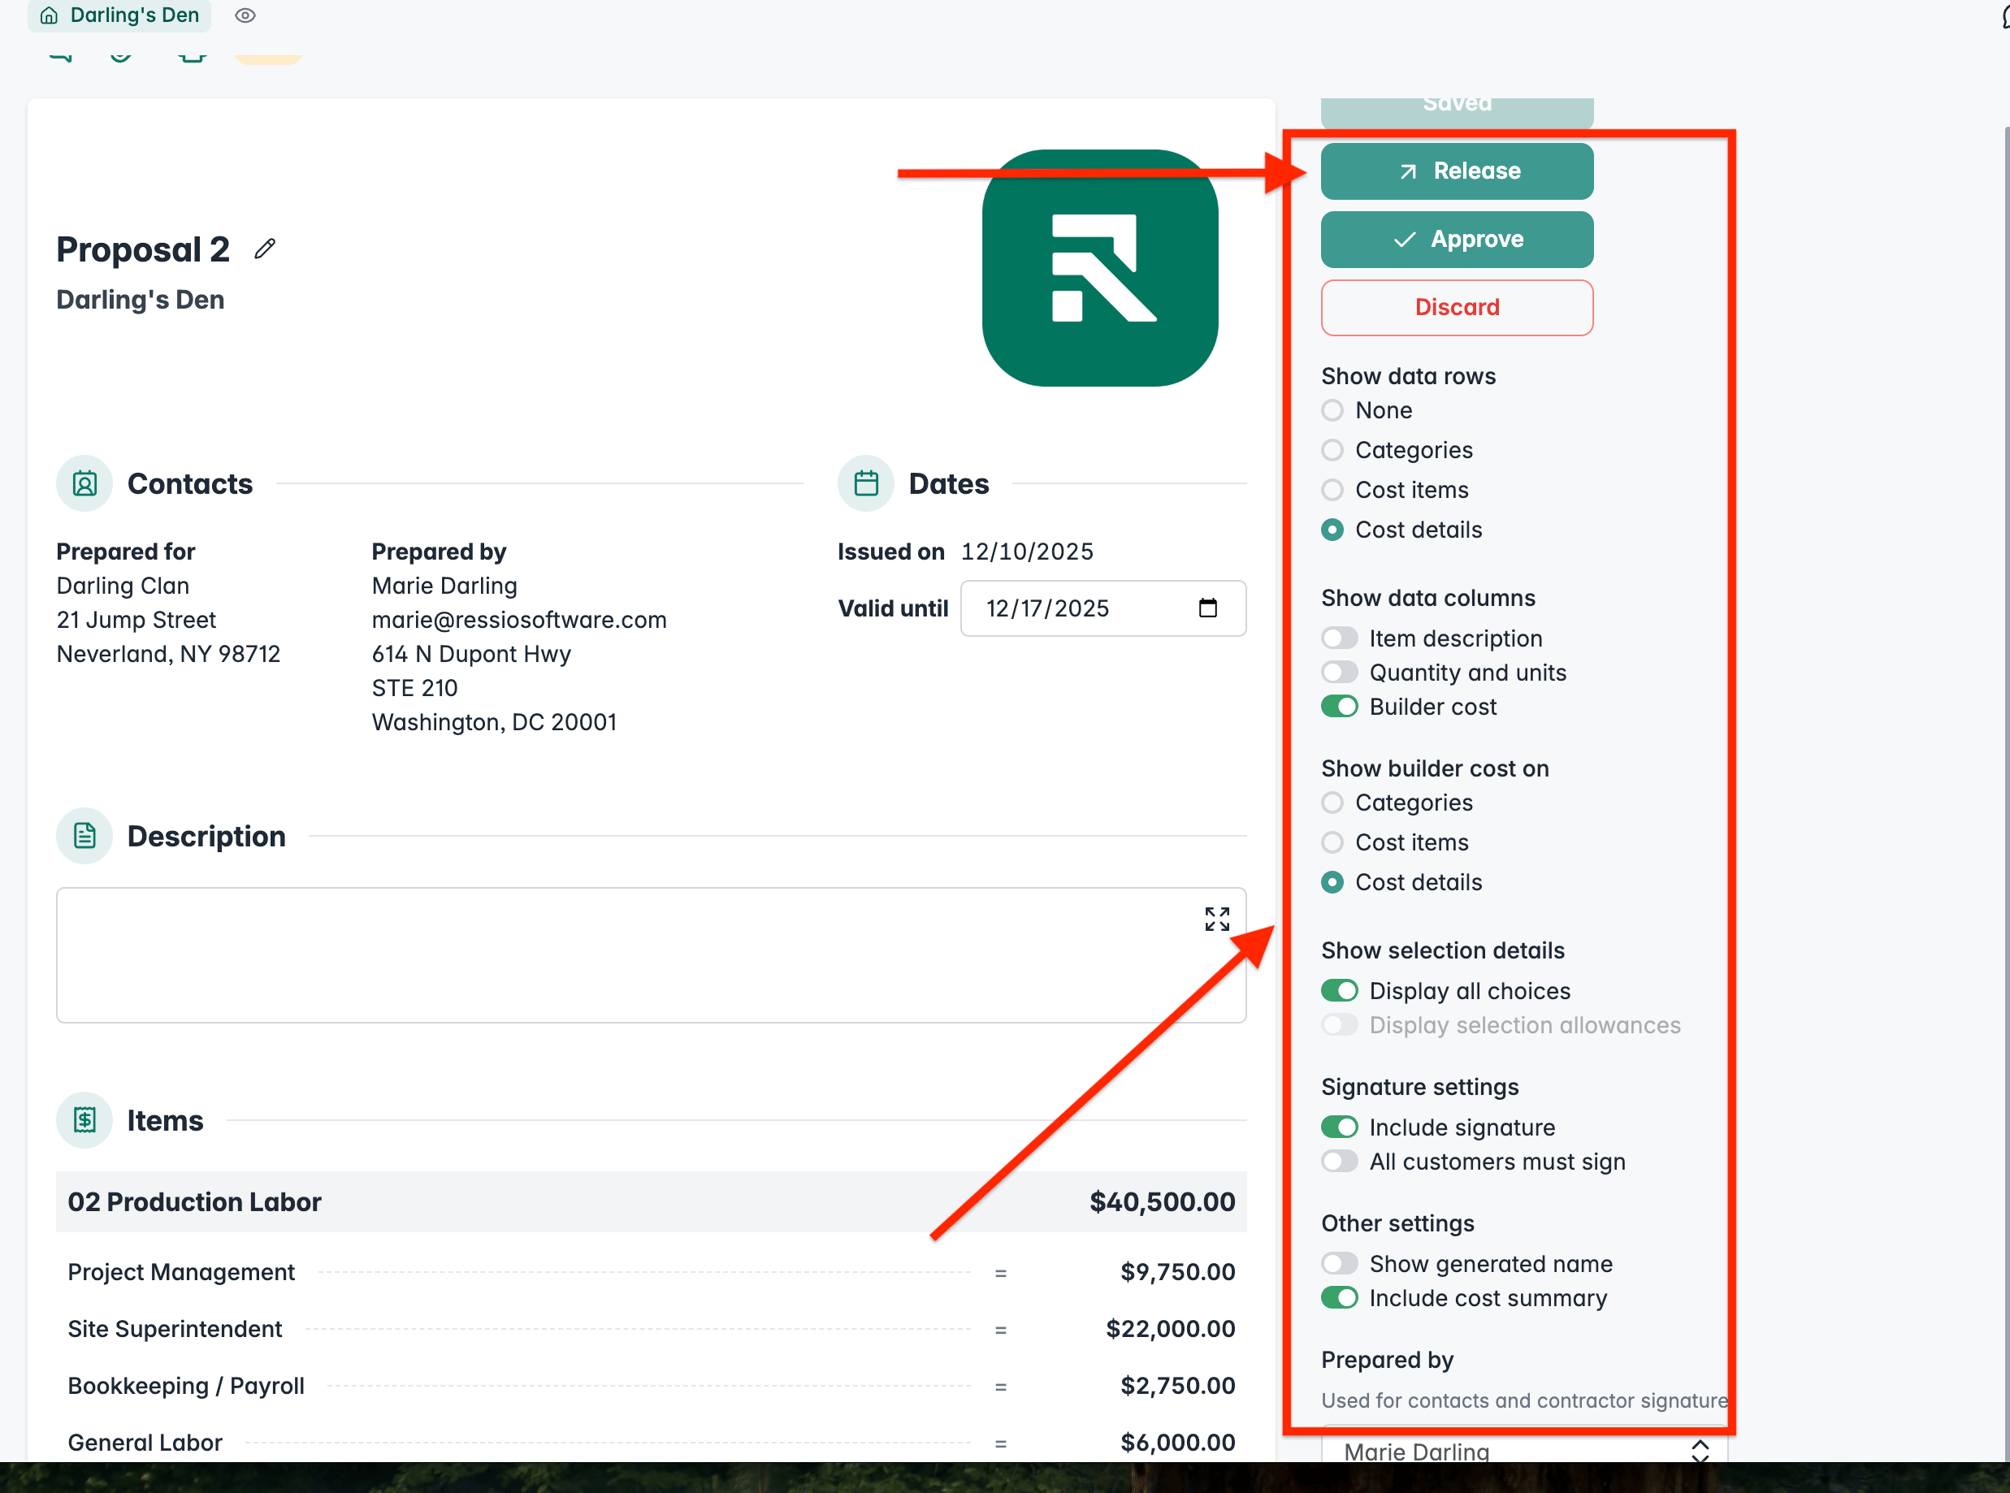Toggle All customers must sign
The image size is (2010, 1493).
(x=1339, y=1162)
